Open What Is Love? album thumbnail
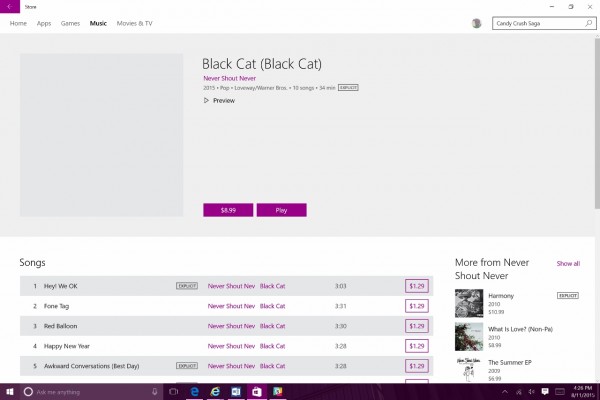This screenshot has height=400, width=600. pyautogui.click(x=469, y=336)
